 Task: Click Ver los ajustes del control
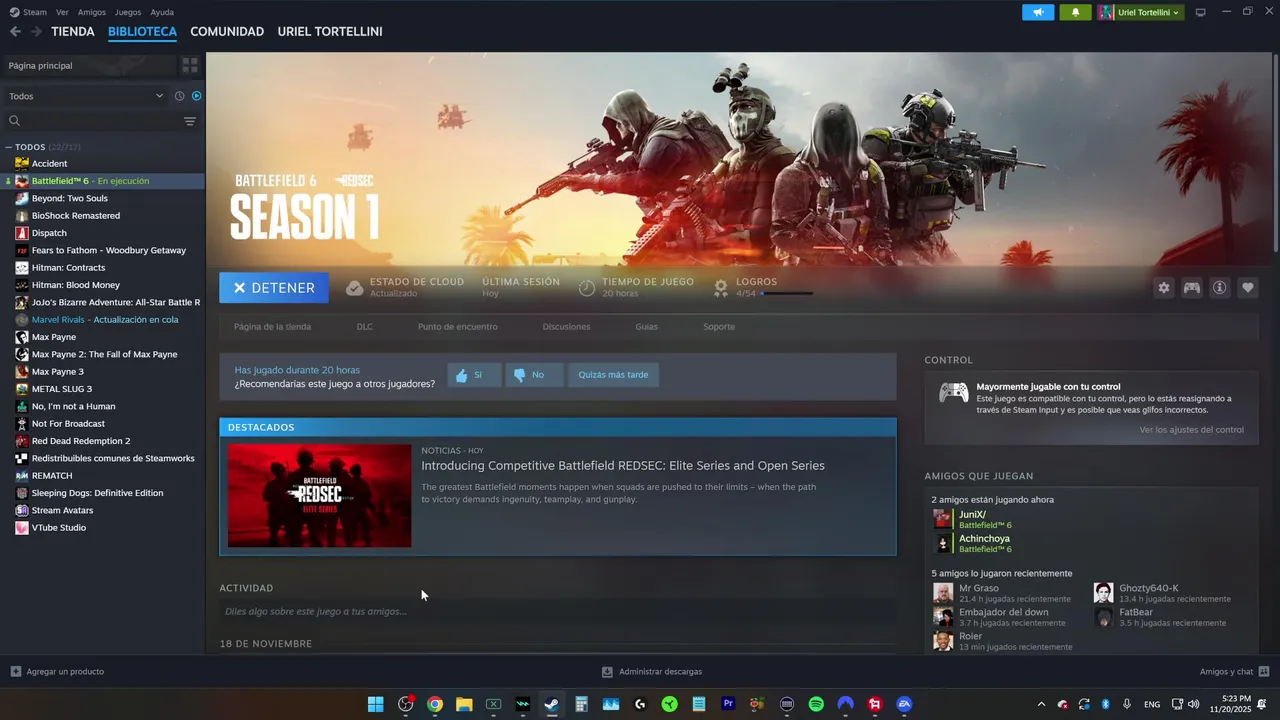(x=1191, y=430)
